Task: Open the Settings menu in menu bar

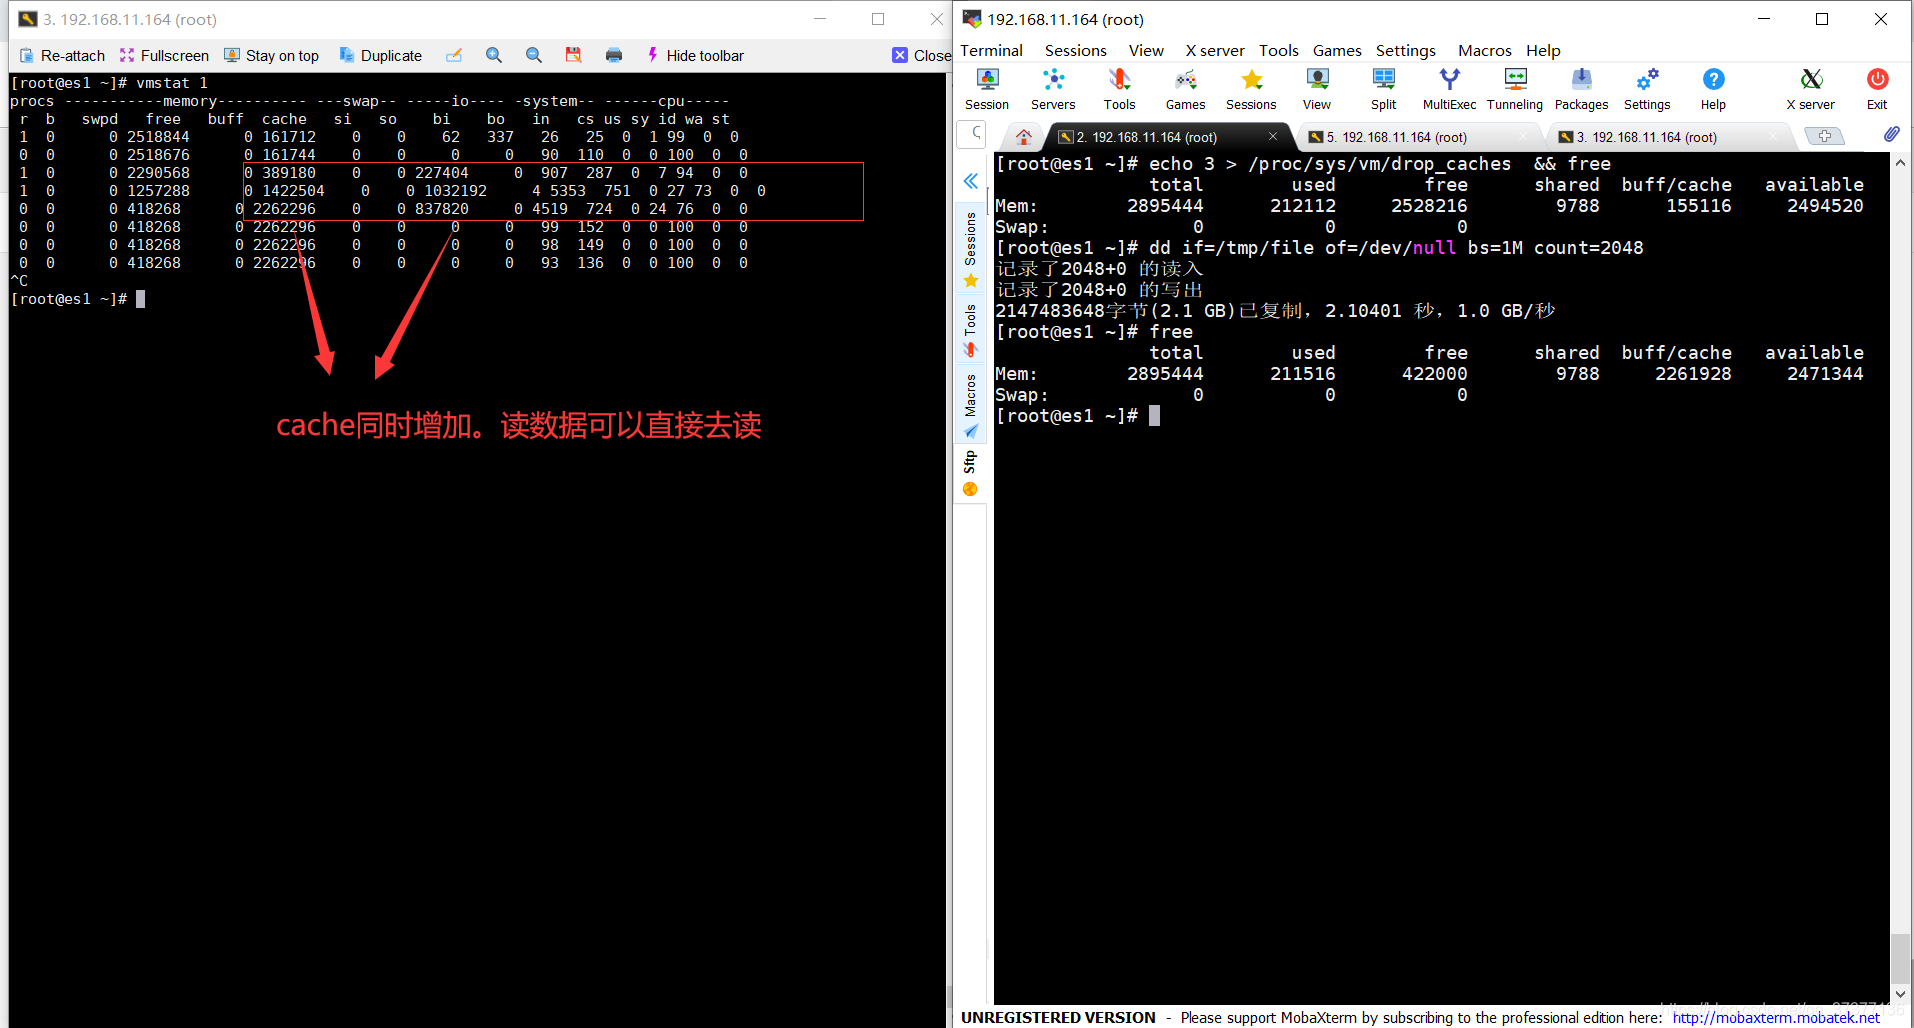Action: 1405,51
